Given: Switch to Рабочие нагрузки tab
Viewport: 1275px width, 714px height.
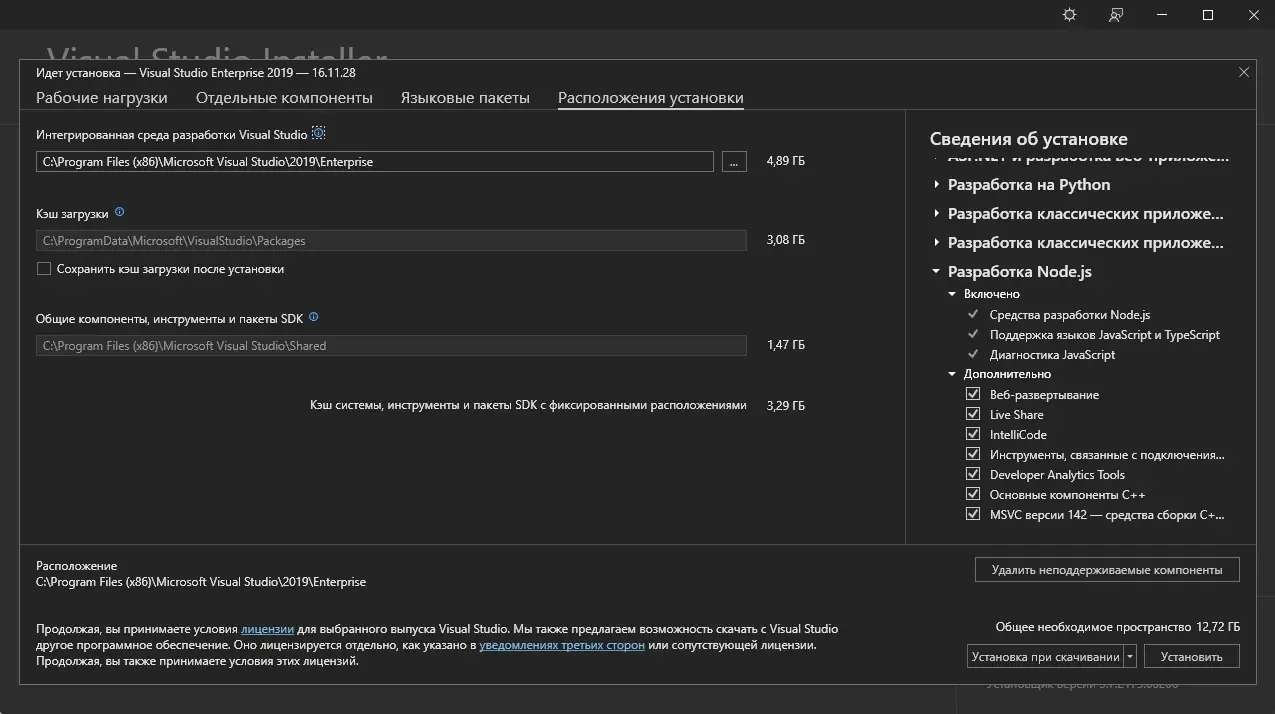Looking at the screenshot, I should pyautogui.click(x=102, y=98).
